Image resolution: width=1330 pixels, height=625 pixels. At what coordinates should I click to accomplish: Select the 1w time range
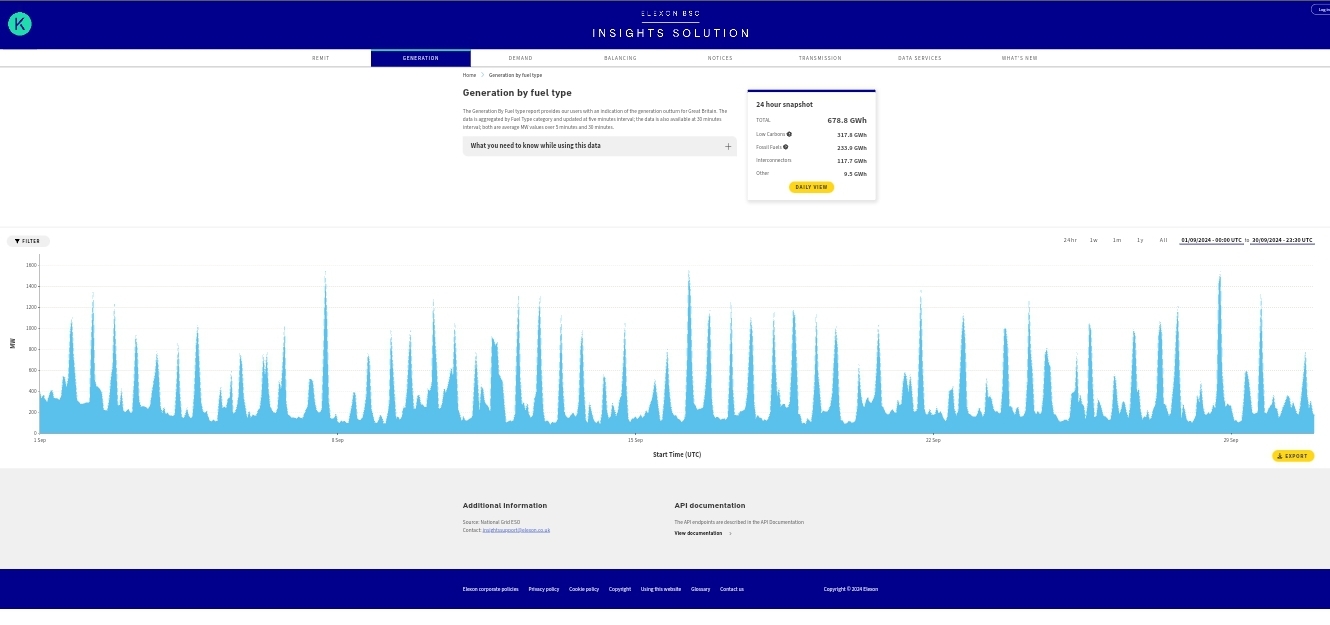point(1094,240)
